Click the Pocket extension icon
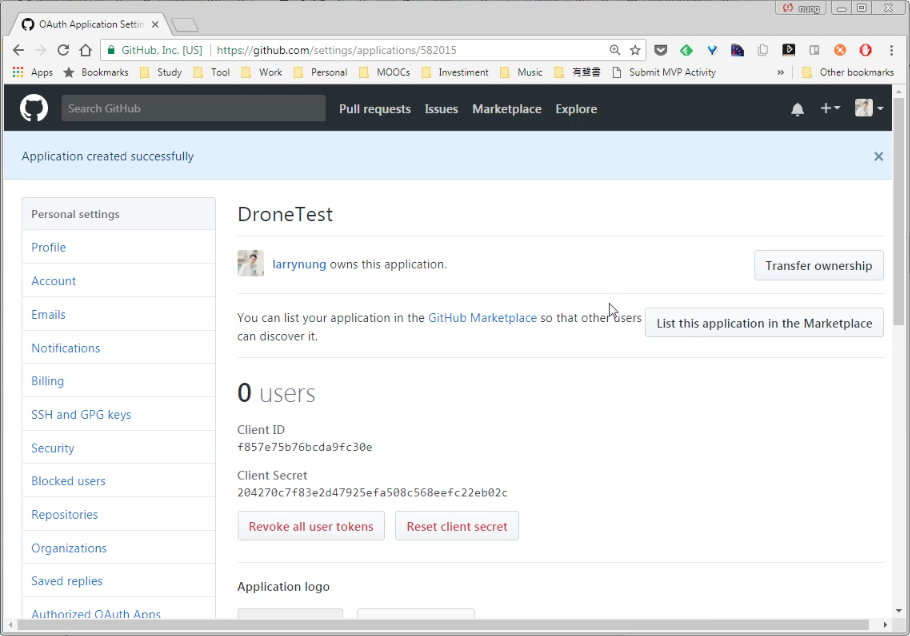Screen dimensions: 910x636 point(660,50)
